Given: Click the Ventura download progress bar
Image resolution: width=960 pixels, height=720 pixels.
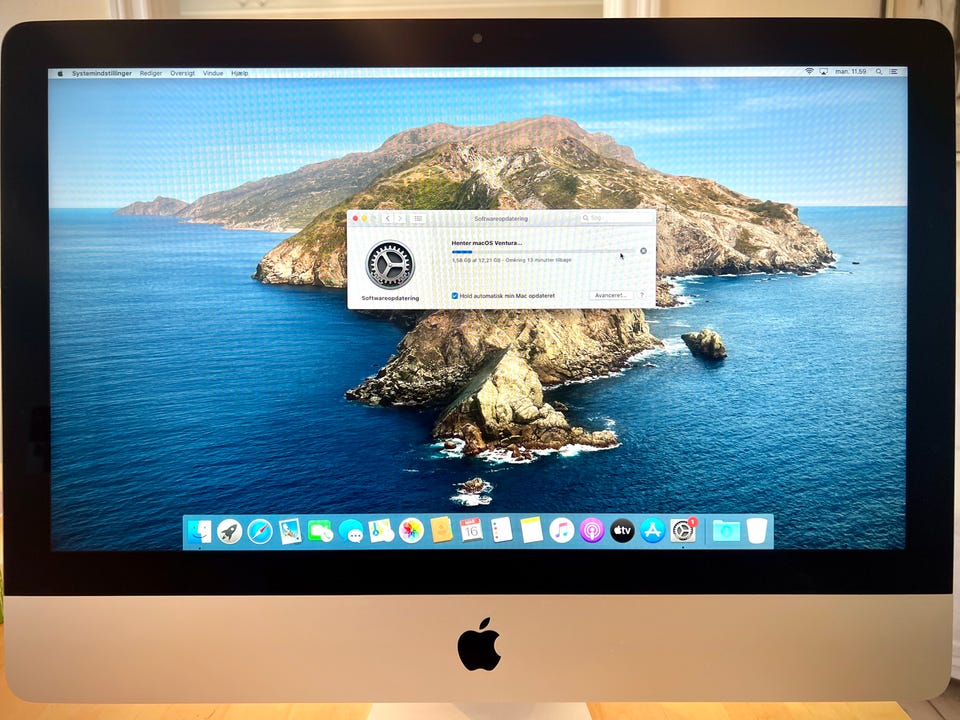Looking at the screenshot, I should click(543, 251).
